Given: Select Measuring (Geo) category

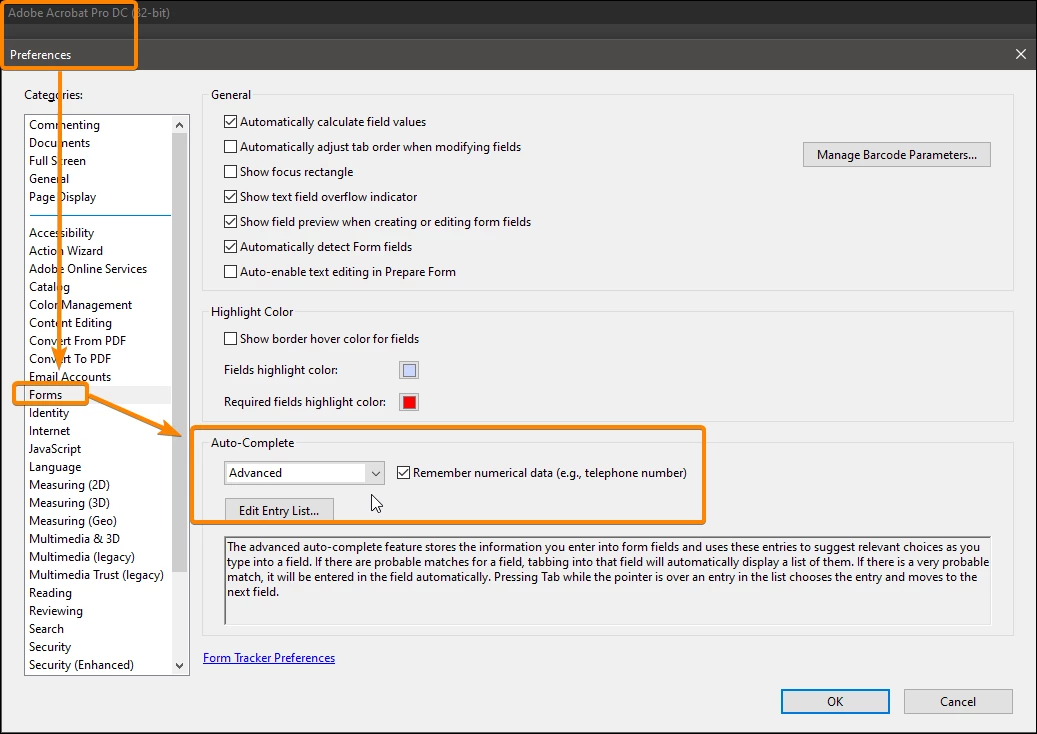Looking at the screenshot, I should 73,520.
